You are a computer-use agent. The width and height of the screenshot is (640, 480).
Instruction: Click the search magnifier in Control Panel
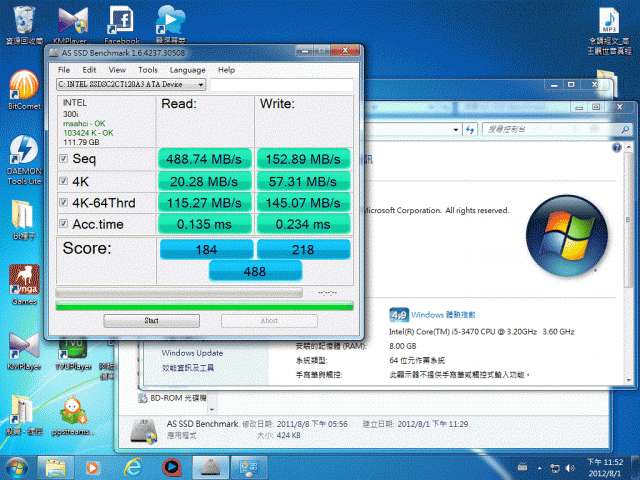[625, 130]
